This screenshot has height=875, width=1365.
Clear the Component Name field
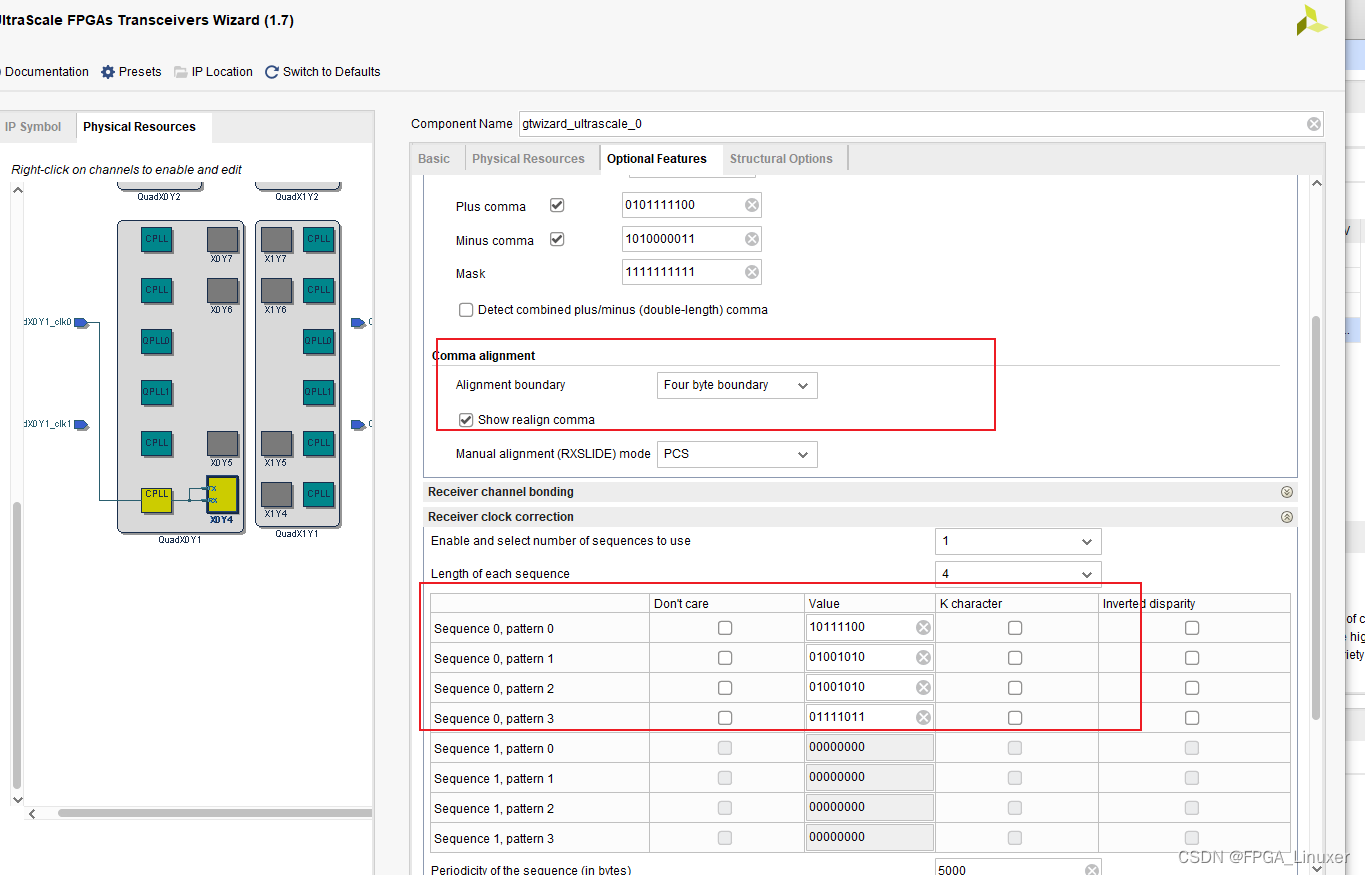click(1314, 124)
